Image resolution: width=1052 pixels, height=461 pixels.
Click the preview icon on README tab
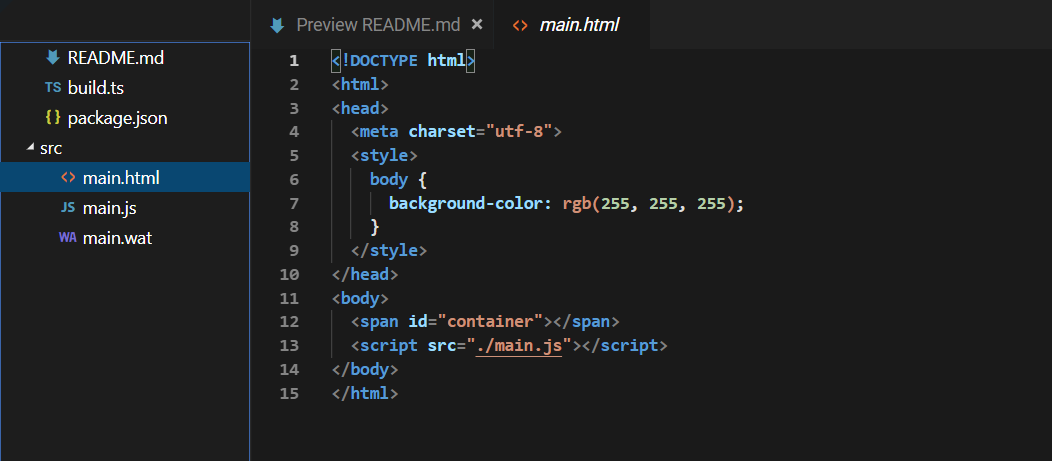pyautogui.click(x=277, y=24)
